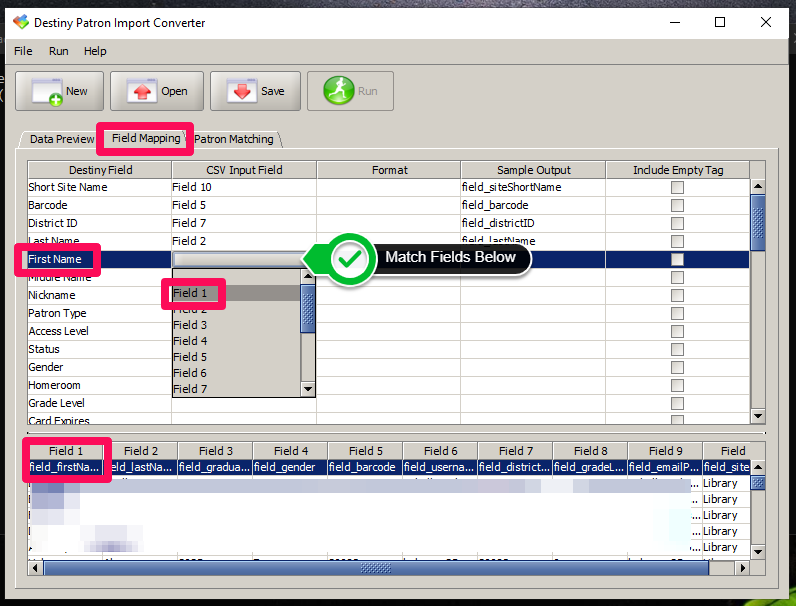Click the mapping table vertical scroll thumb

(758, 223)
